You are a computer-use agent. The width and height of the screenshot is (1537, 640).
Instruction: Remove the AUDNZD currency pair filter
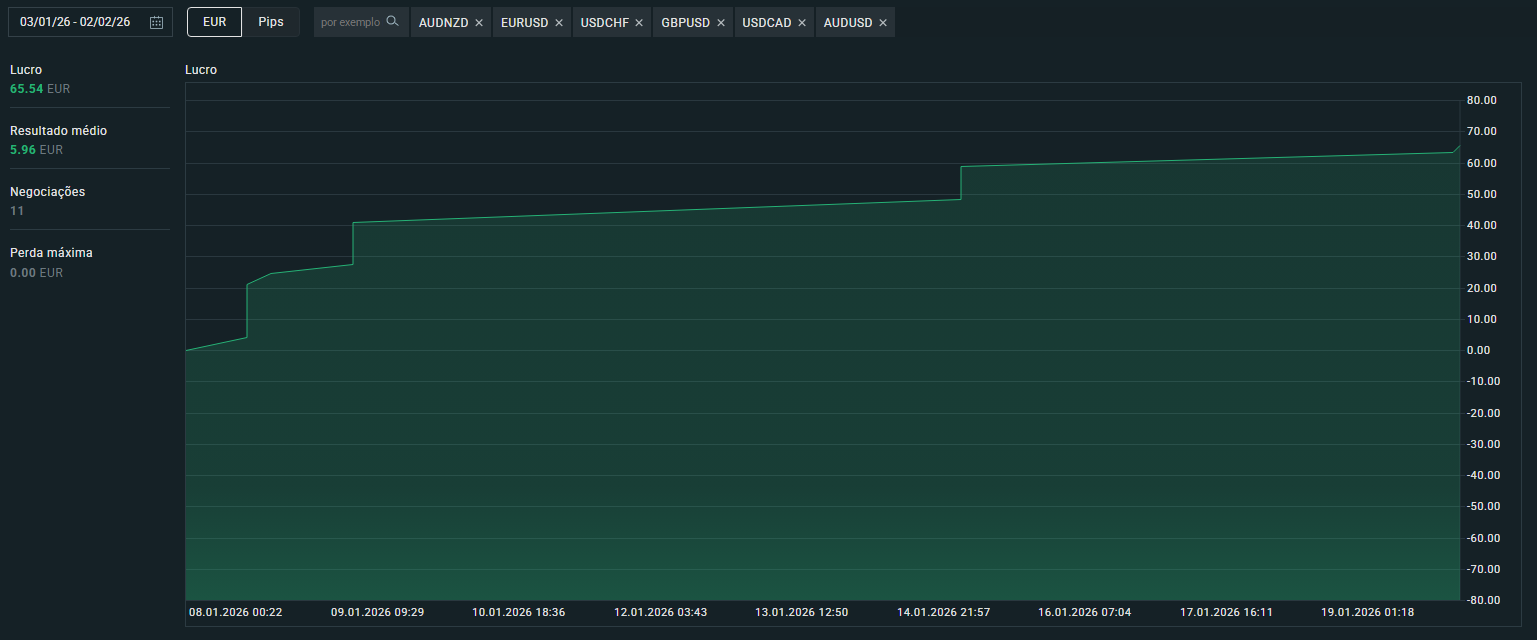[x=481, y=21]
